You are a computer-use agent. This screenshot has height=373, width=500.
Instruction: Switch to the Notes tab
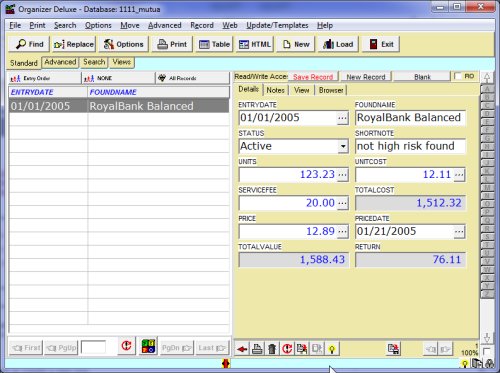275,90
